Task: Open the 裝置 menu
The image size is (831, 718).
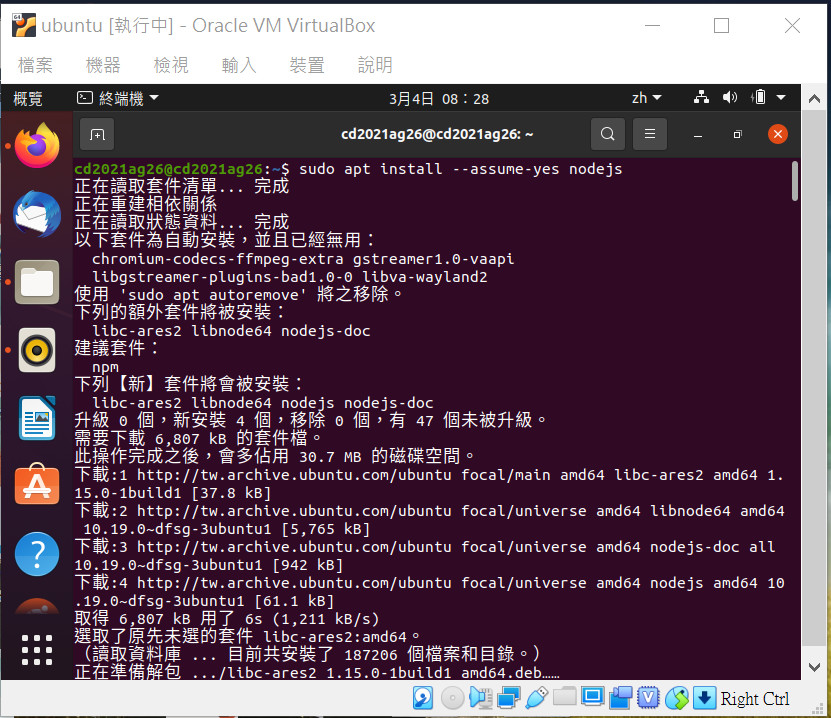Action: [x=307, y=65]
